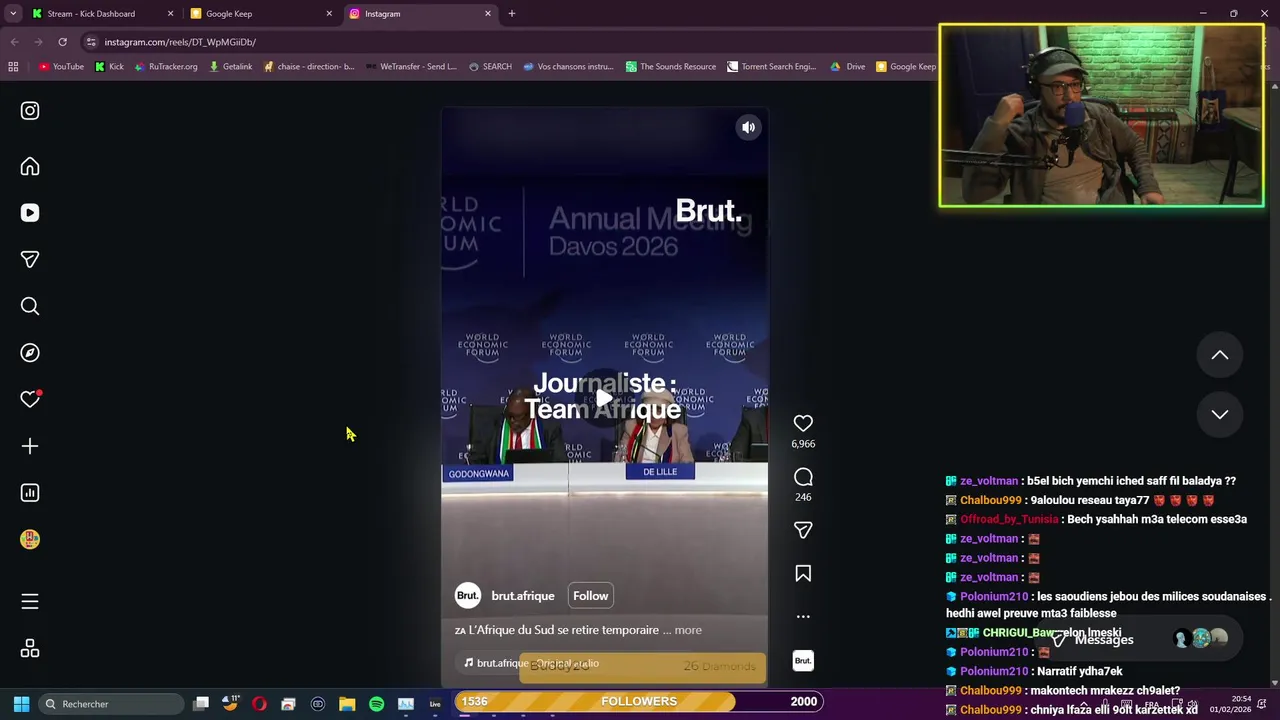Toggle the reel audio speaker button

748,127
